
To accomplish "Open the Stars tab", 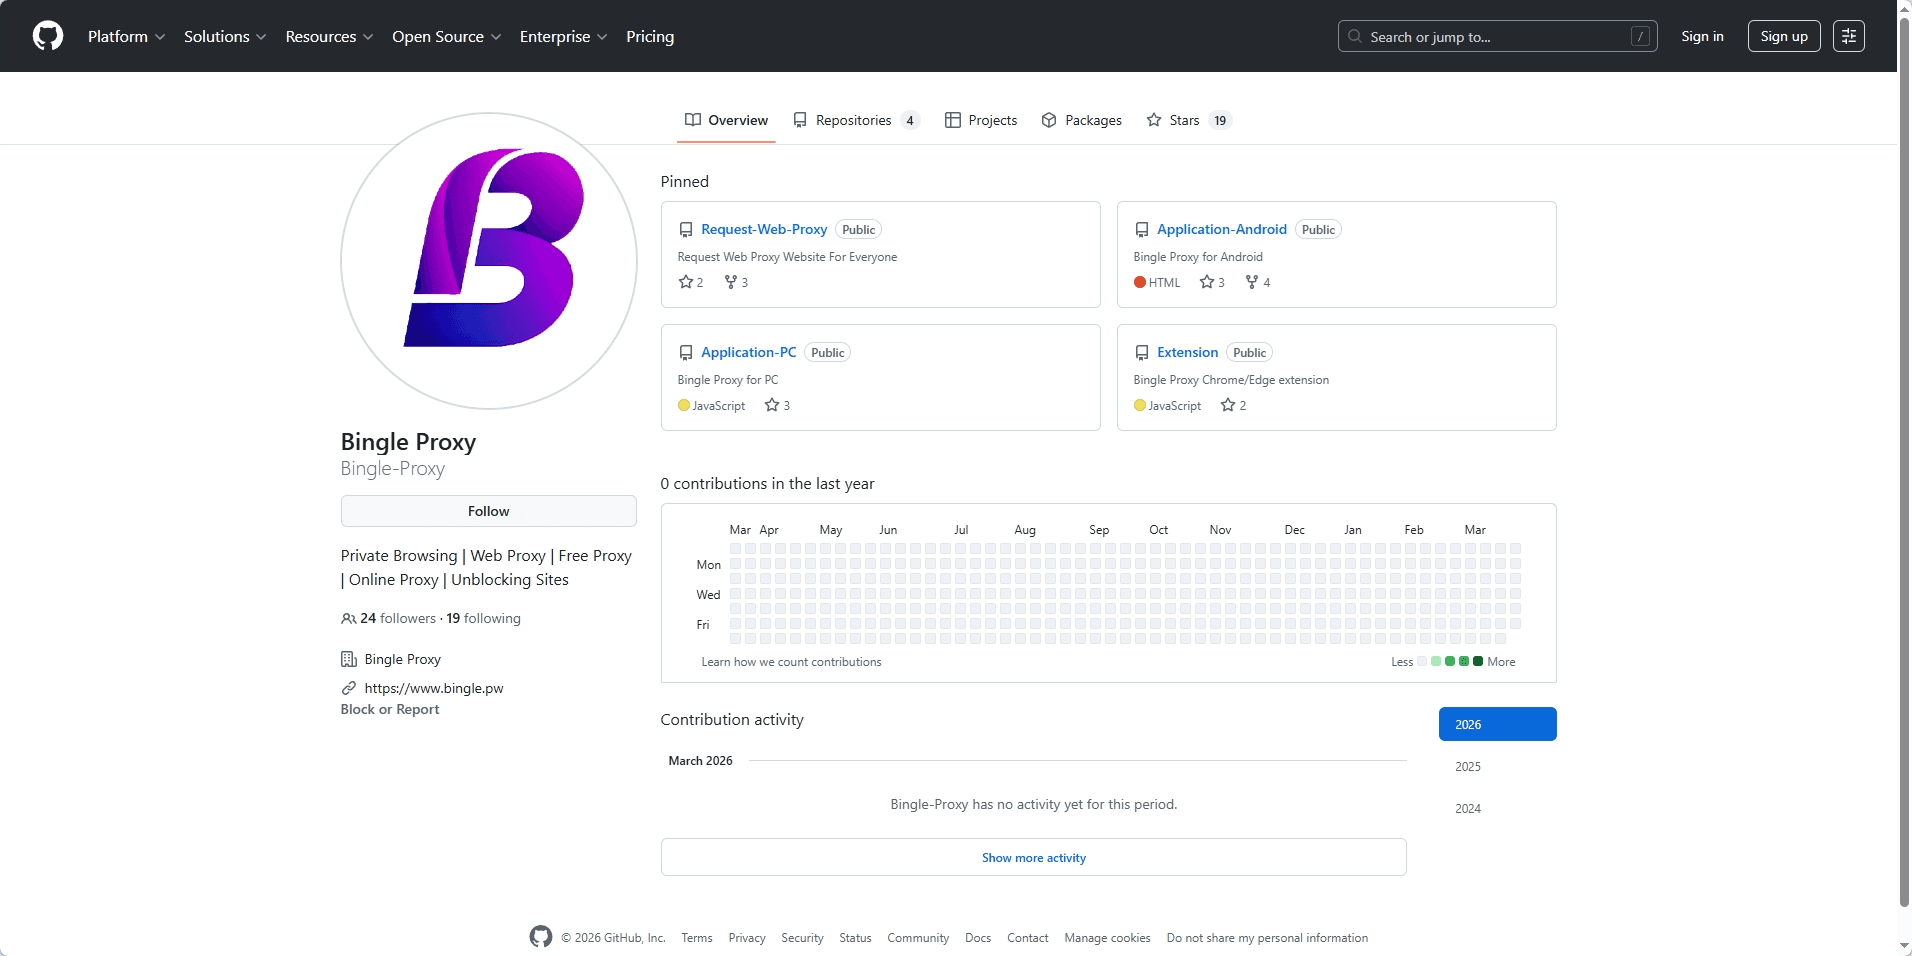I will (x=1187, y=120).
